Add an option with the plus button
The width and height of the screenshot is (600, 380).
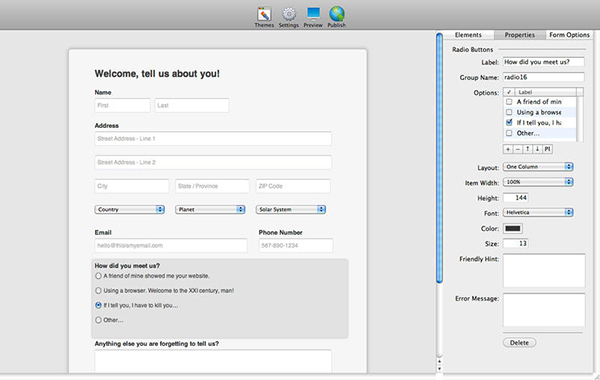(x=508, y=149)
